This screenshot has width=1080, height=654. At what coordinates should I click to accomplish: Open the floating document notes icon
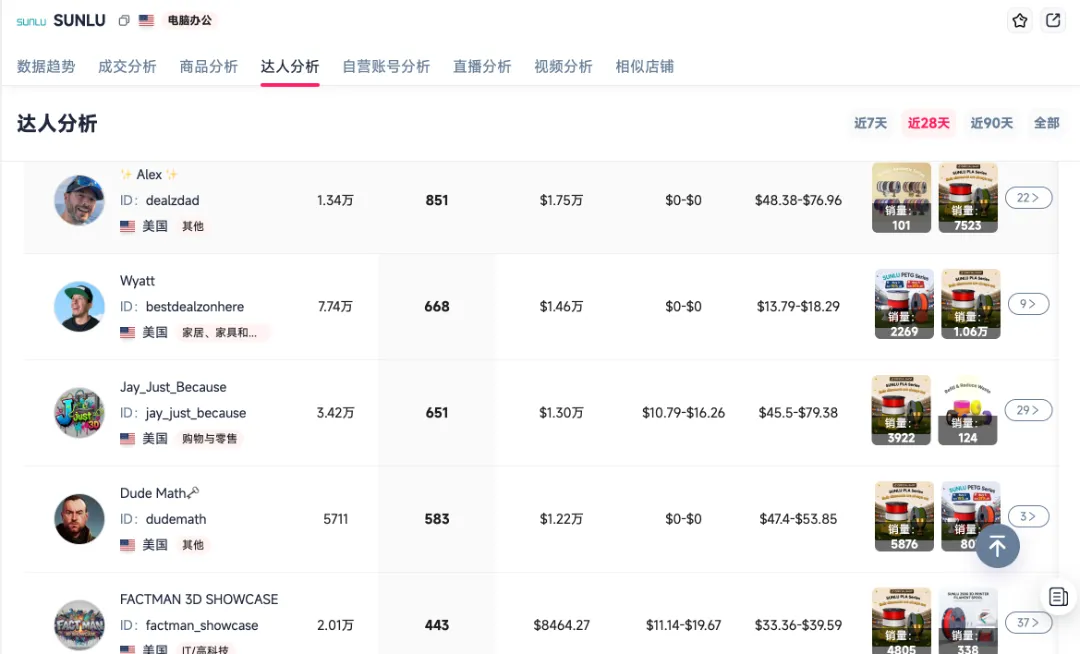[1058, 596]
